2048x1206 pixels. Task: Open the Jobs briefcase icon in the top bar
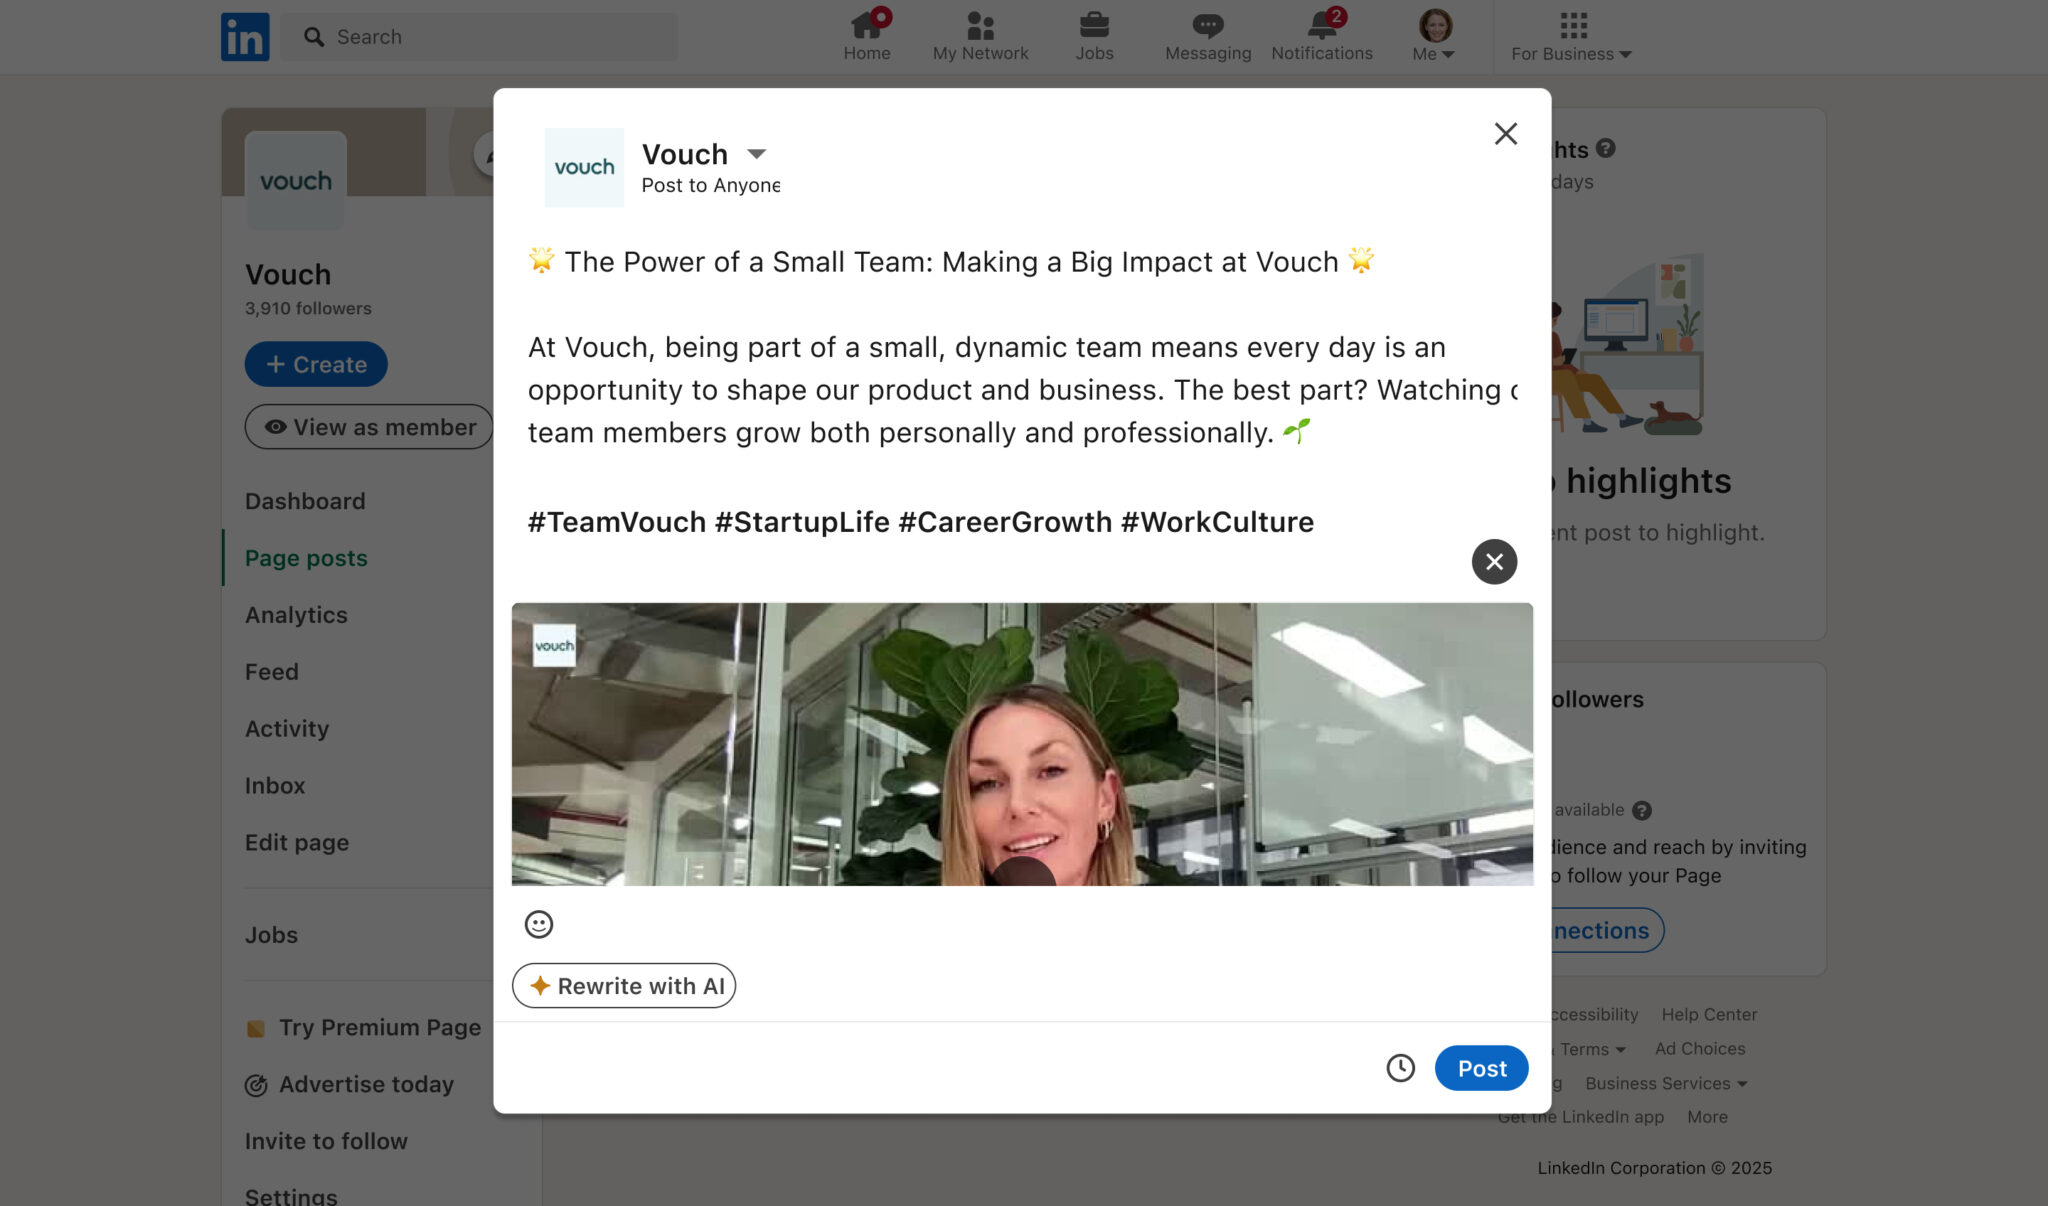(1094, 36)
